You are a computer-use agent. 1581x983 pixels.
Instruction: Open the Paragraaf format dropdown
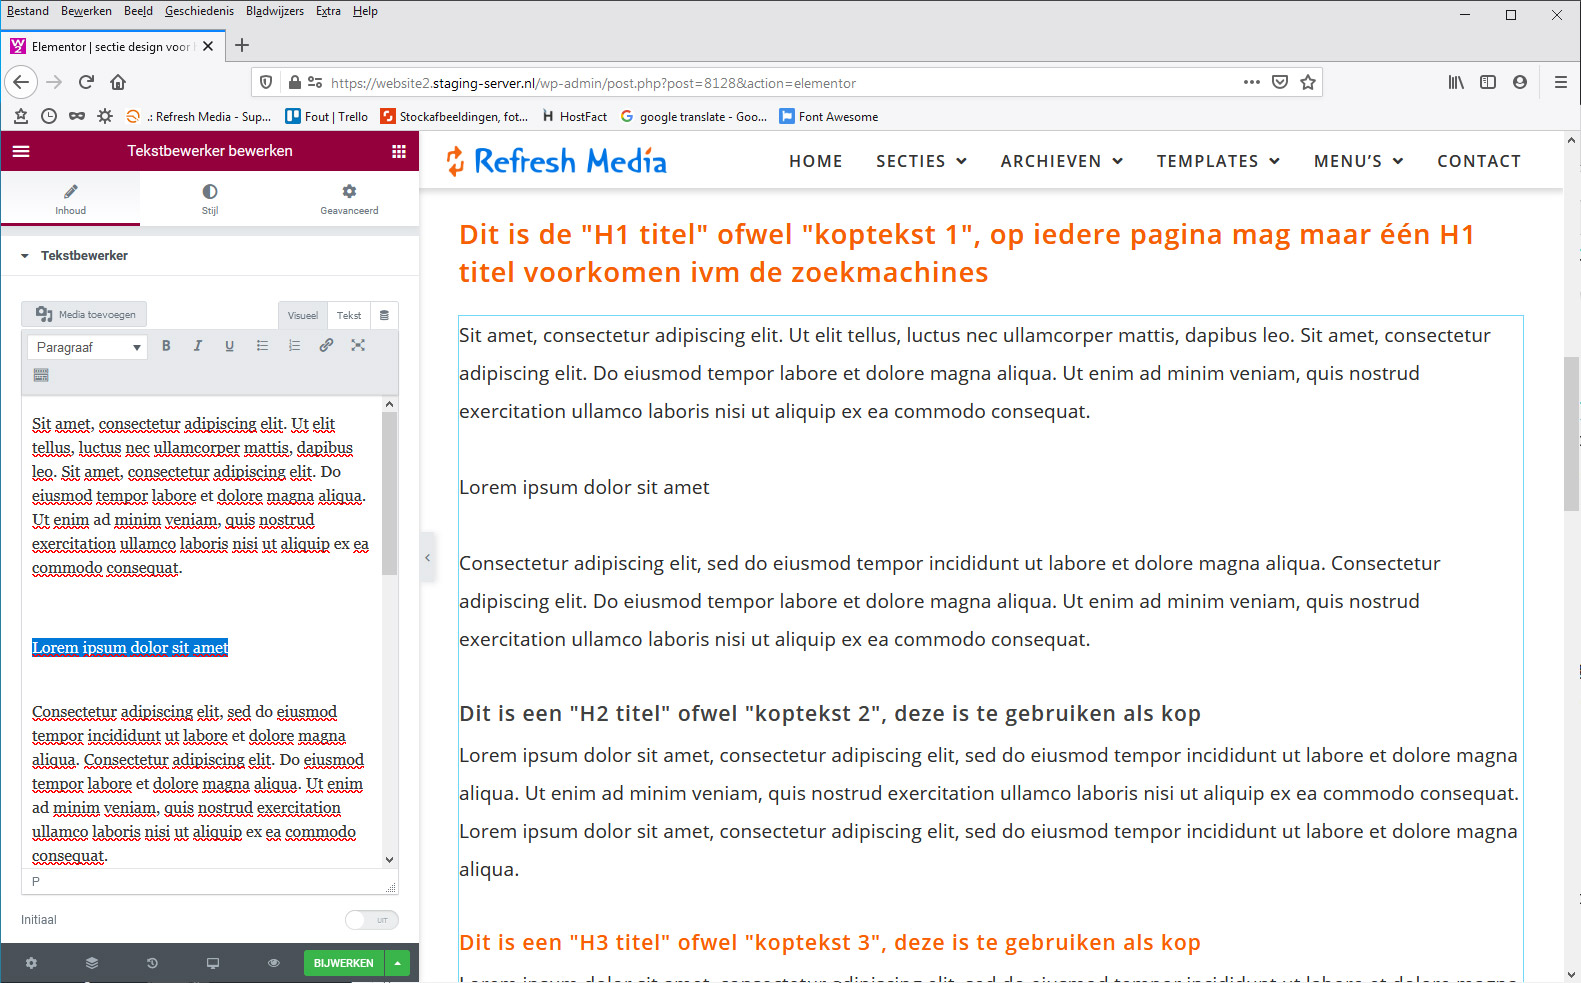[x=87, y=347]
